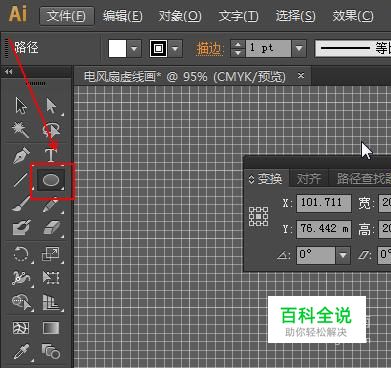
Task: Click the rotate angle field 0°
Action: pyautogui.click(x=315, y=256)
